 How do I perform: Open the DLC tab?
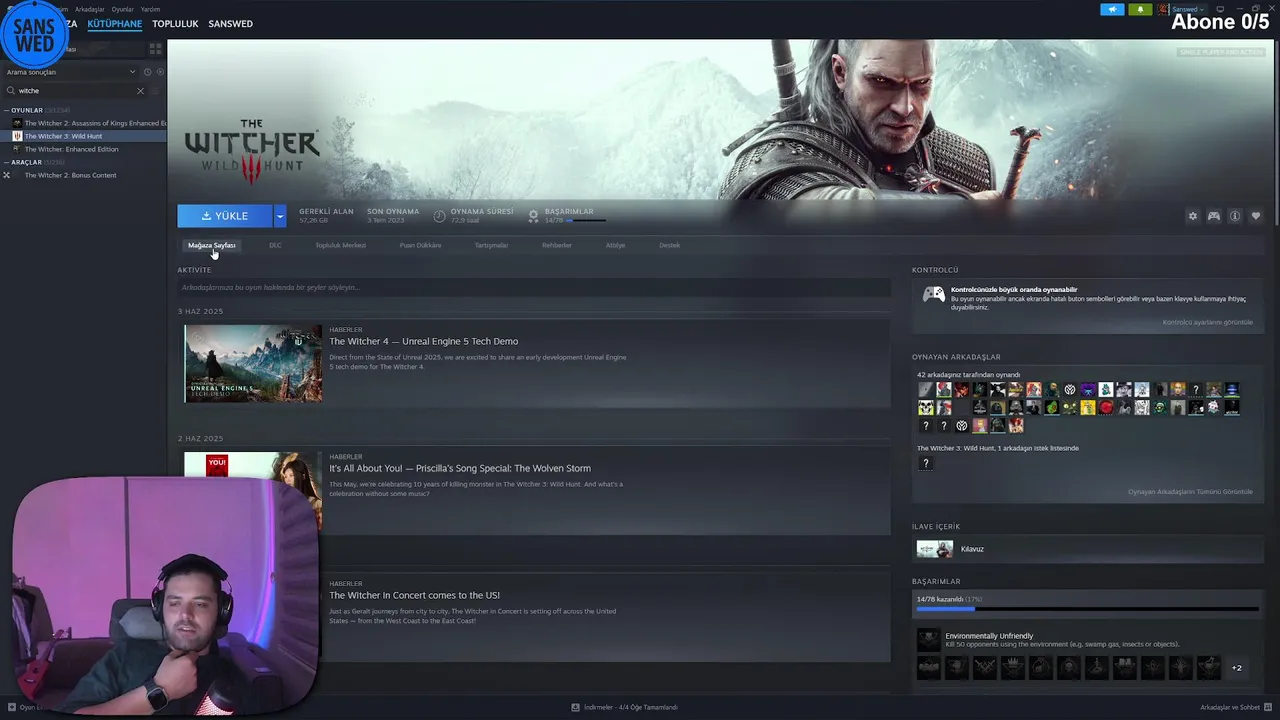coord(275,245)
